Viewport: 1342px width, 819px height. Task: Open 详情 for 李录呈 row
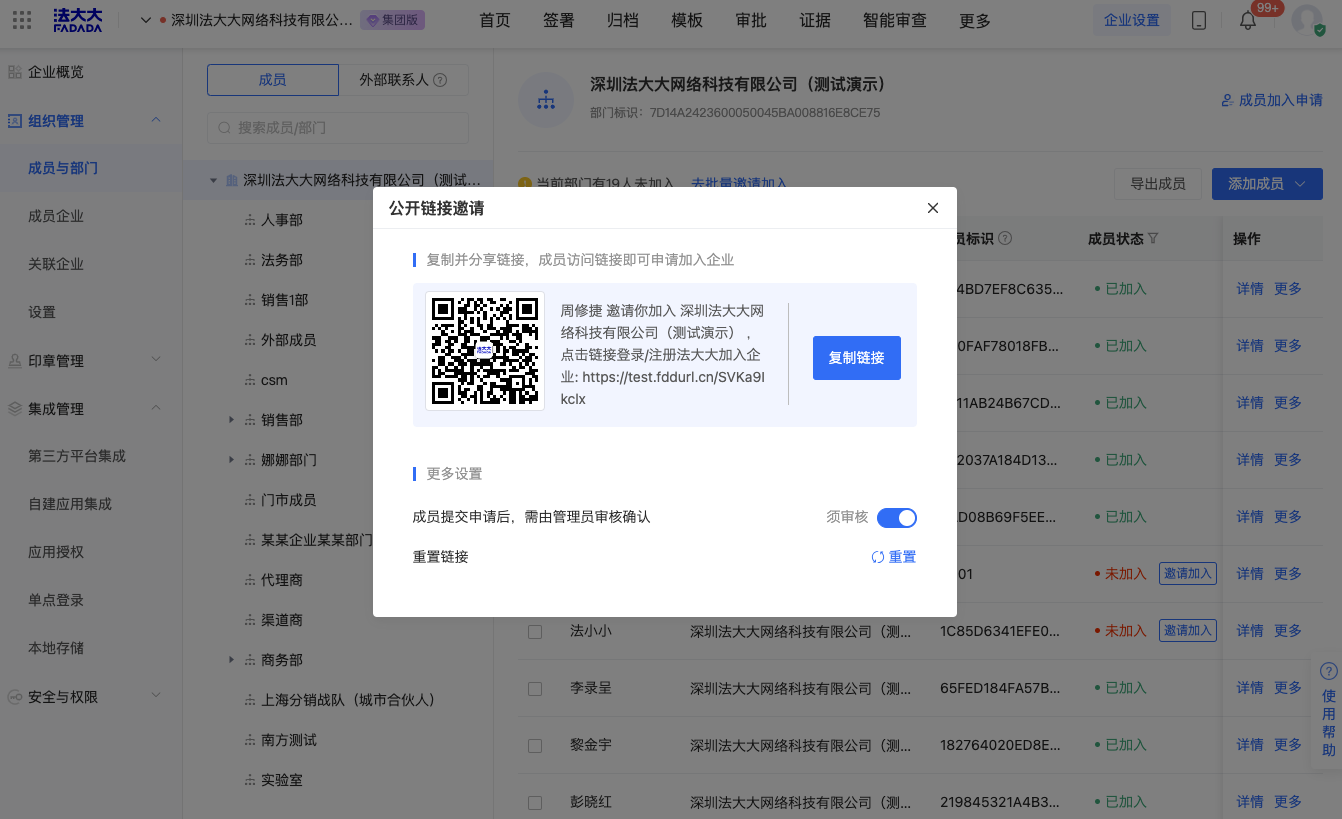click(1250, 688)
